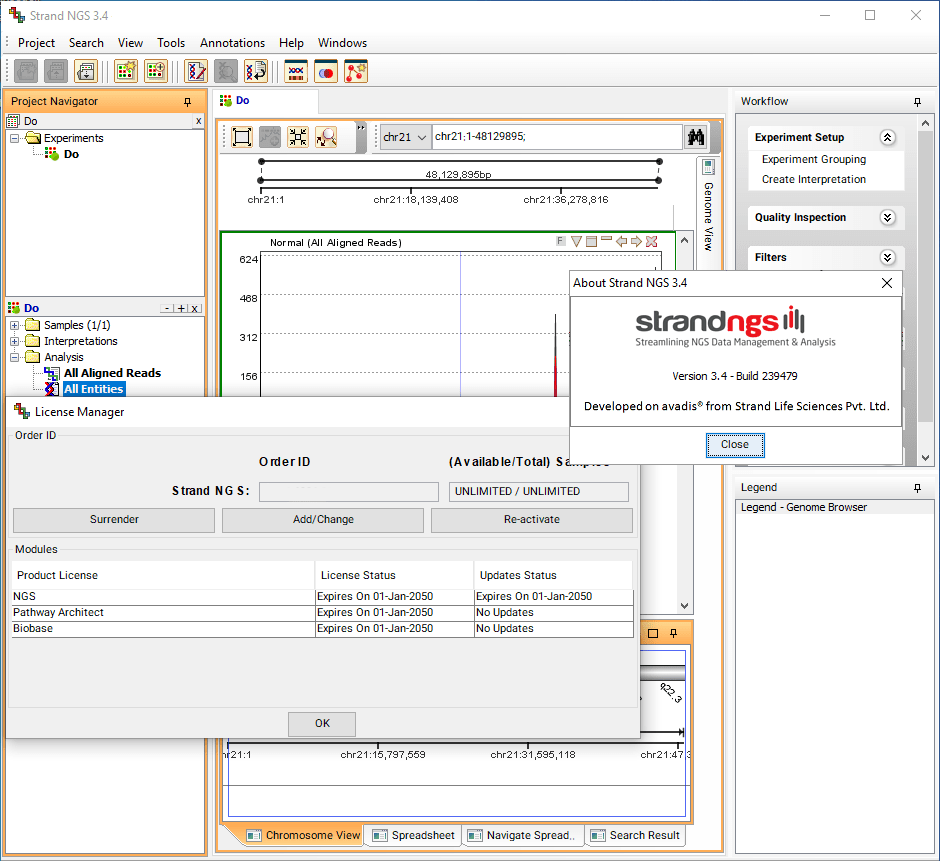Click the chr21:1-48129895 location field

click(x=557, y=137)
